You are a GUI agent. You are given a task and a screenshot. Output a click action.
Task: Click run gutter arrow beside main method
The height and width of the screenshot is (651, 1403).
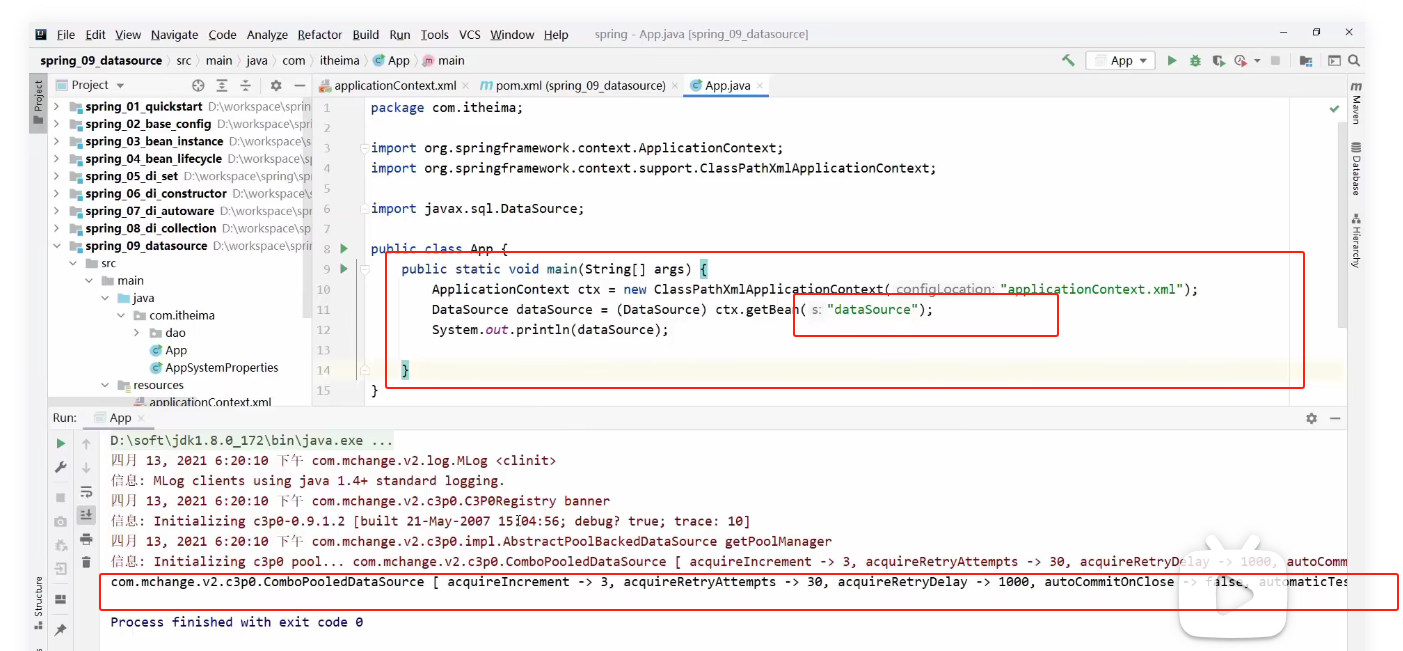[344, 268]
